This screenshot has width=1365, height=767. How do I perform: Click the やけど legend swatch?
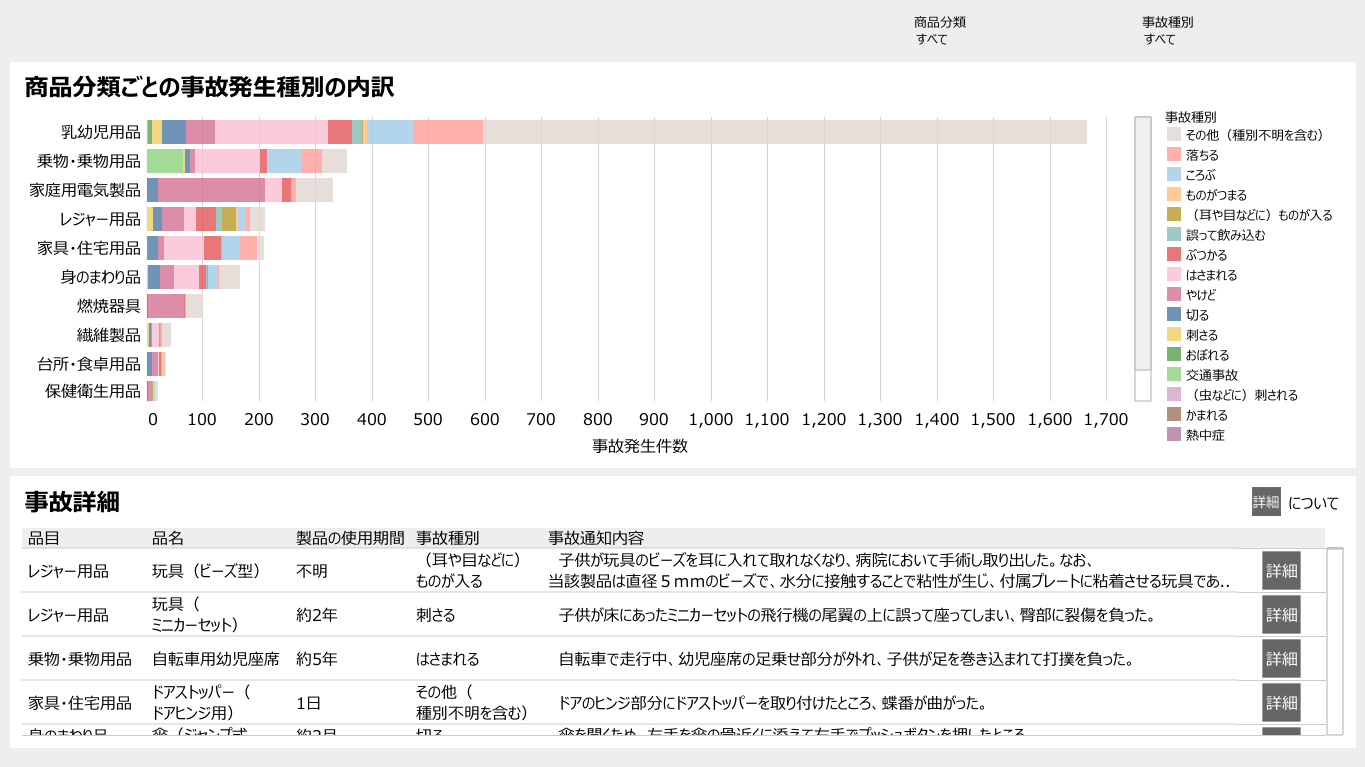[1174, 295]
